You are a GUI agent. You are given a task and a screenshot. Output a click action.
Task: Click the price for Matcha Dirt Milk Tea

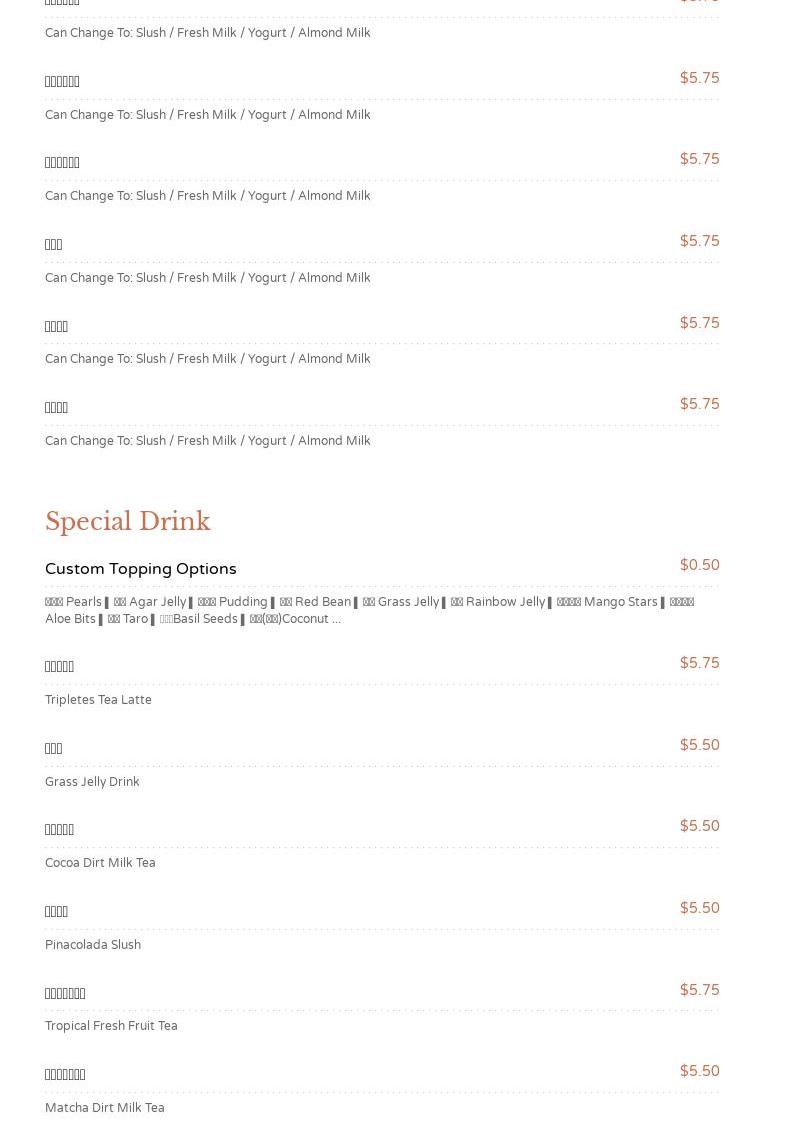[699, 1072]
